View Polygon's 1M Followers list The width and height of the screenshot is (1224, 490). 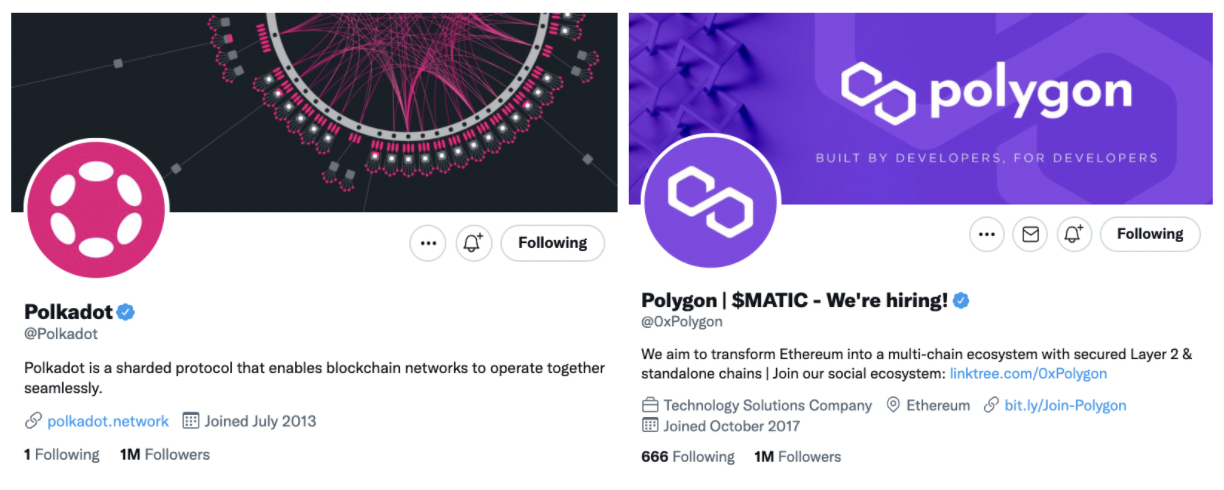[798, 456]
